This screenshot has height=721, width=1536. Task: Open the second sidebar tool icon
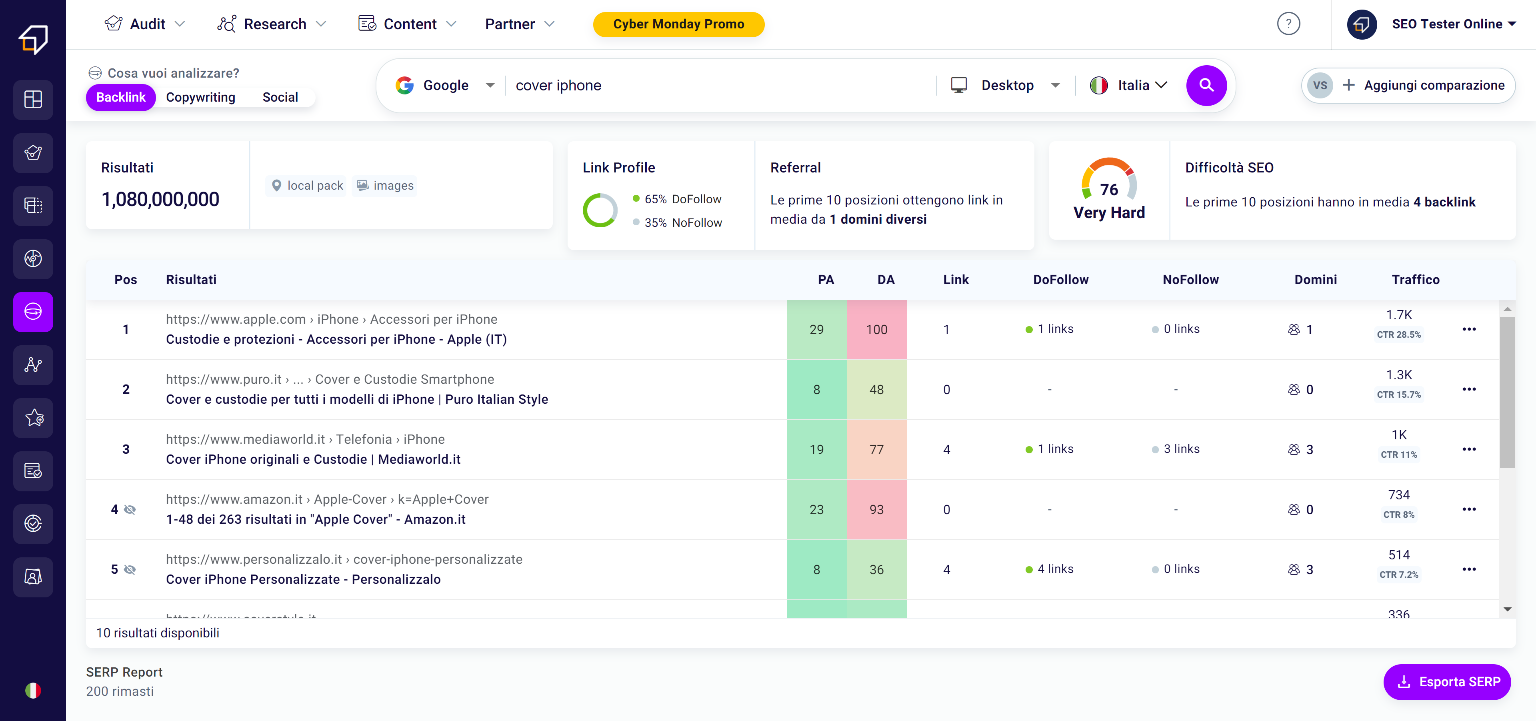pyautogui.click(x=33, y=152)
